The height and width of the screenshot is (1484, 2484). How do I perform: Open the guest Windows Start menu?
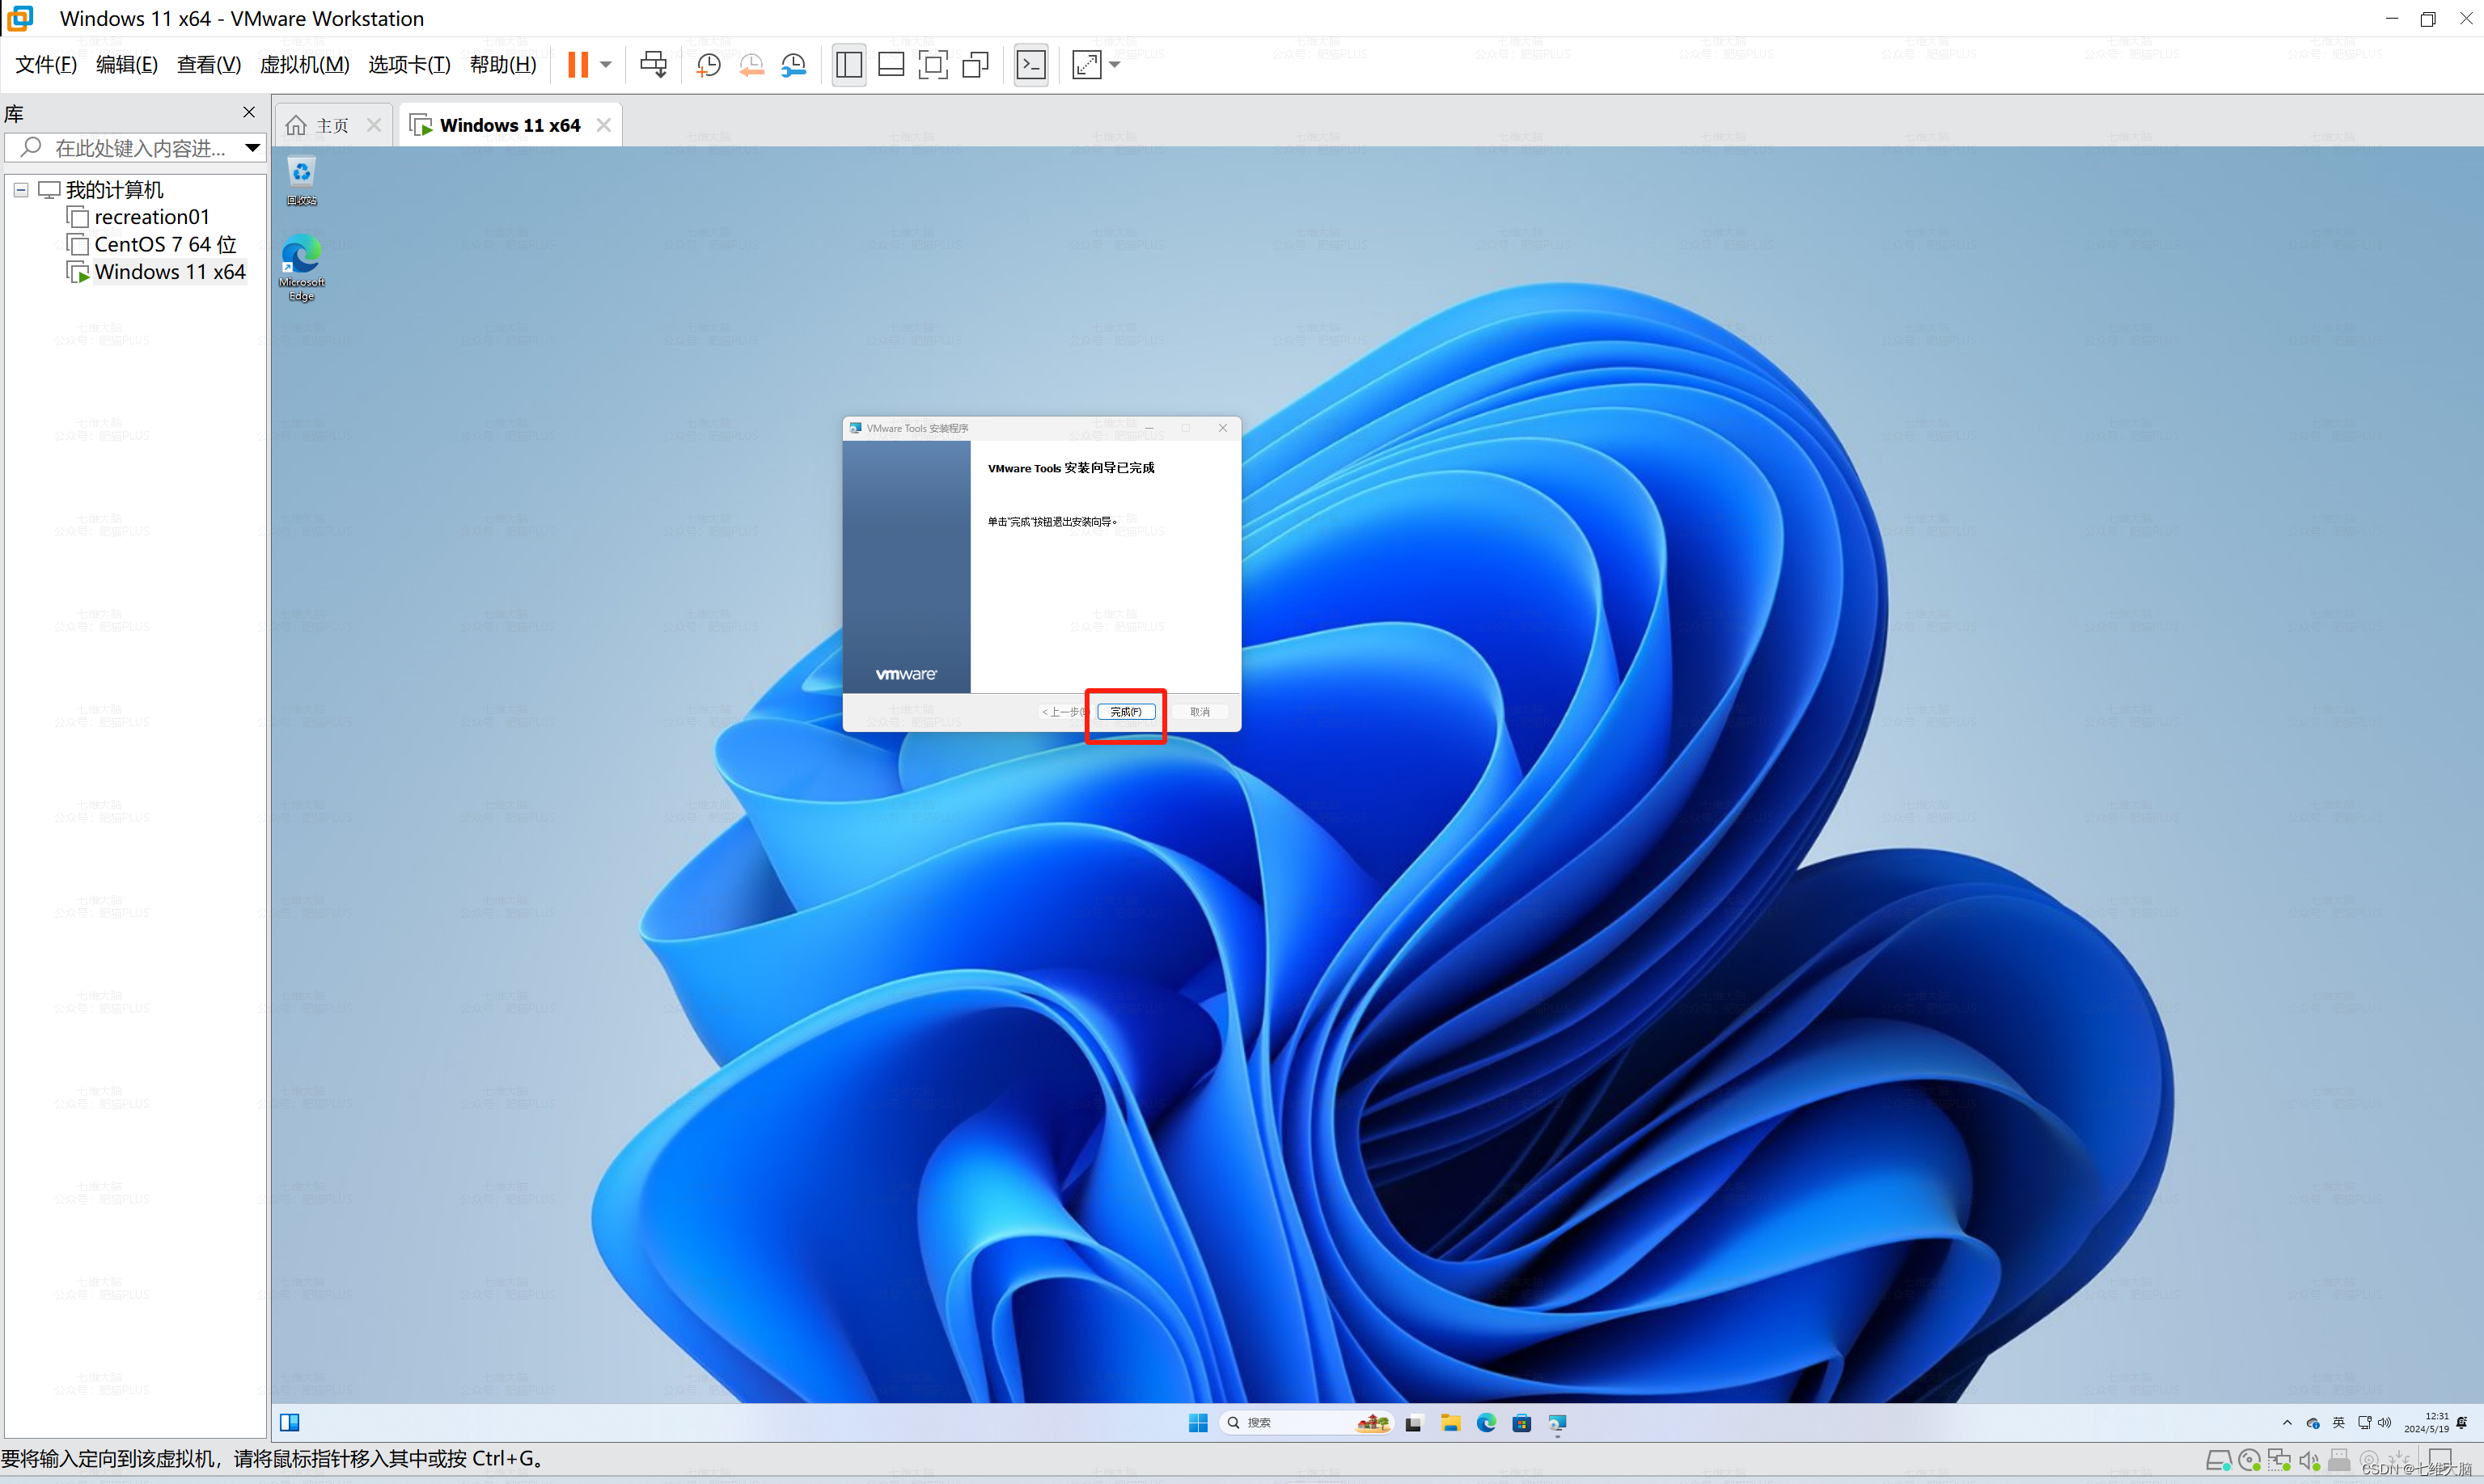[x=1198, y=1423]
